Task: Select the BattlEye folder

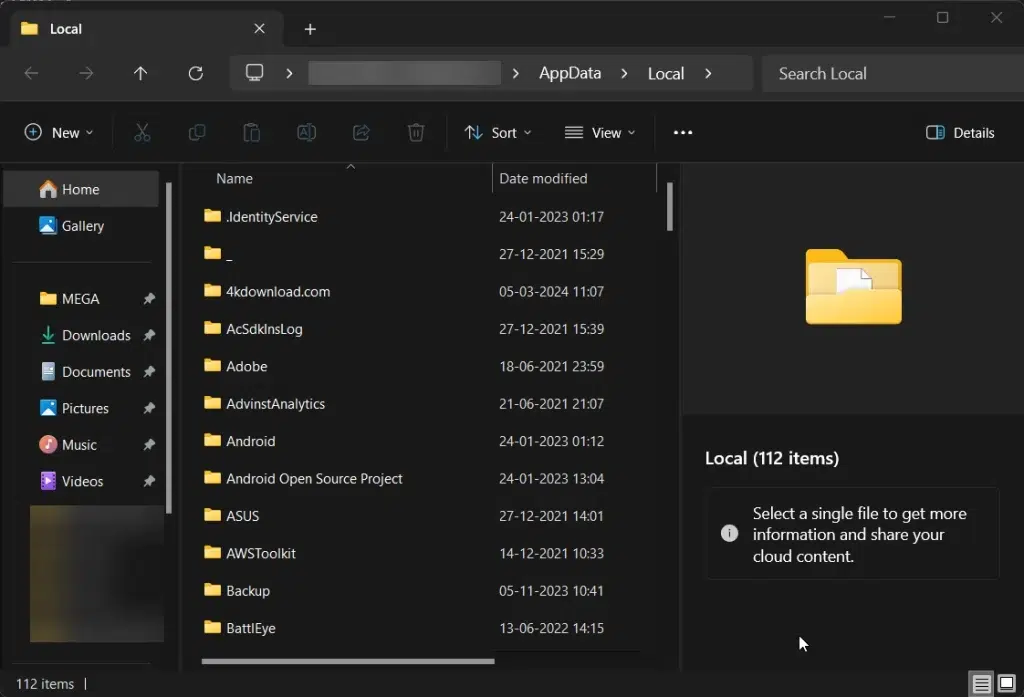Action: coord(239,628)
